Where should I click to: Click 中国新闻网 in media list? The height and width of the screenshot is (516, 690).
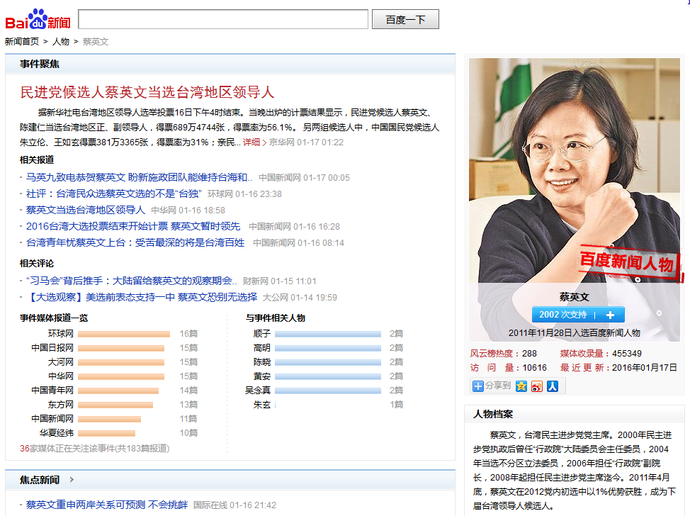click(x=52, y=418)
